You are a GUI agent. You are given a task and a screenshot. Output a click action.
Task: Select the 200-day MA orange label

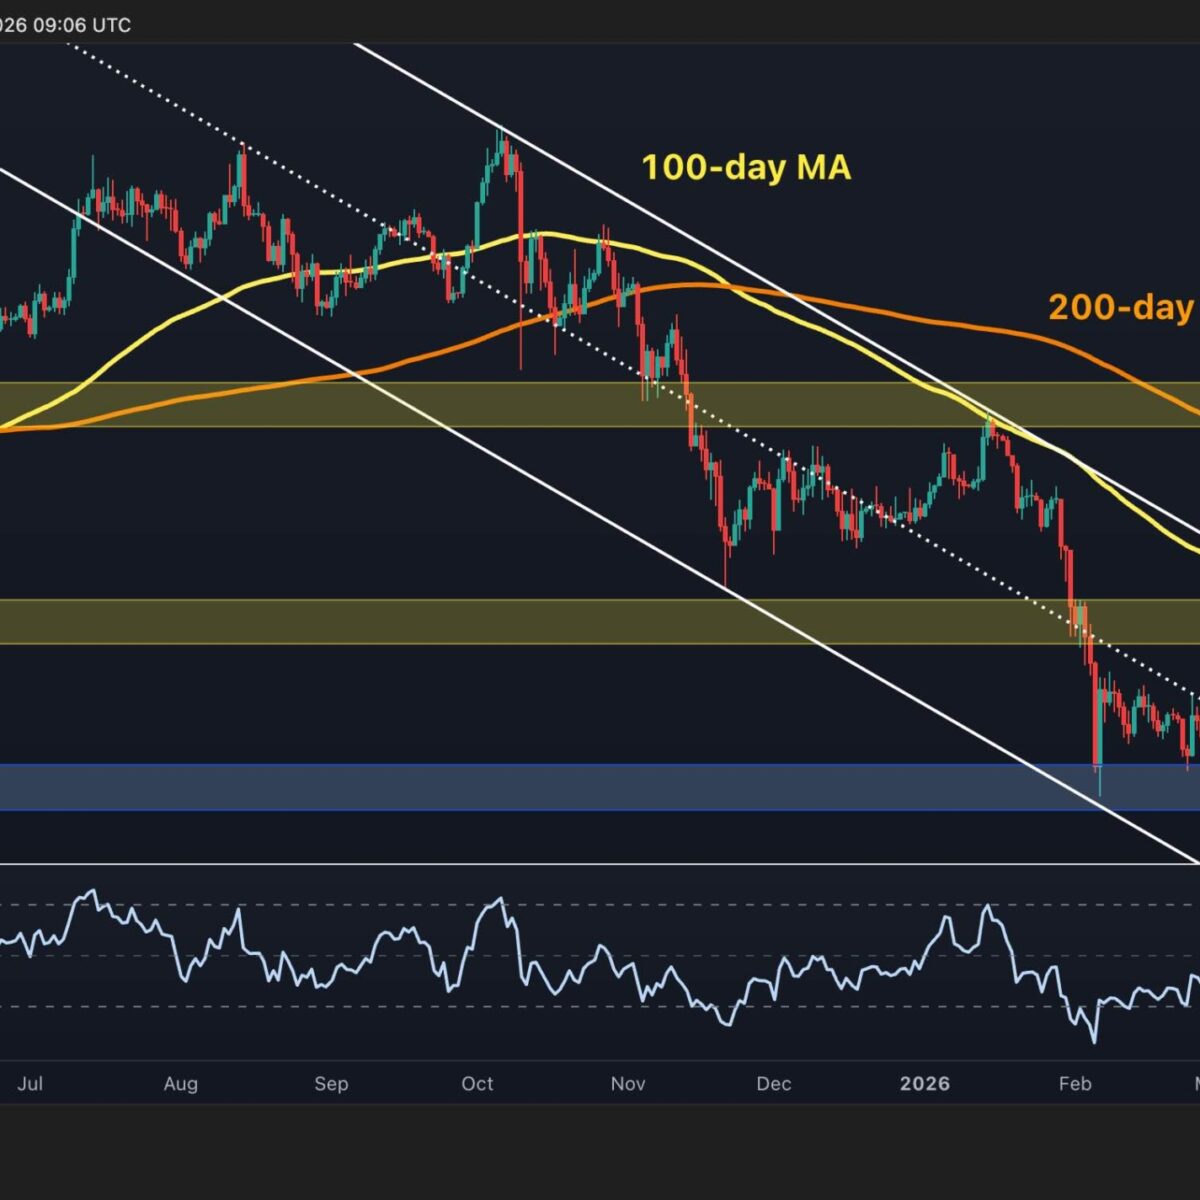[x=1122, y=307]
